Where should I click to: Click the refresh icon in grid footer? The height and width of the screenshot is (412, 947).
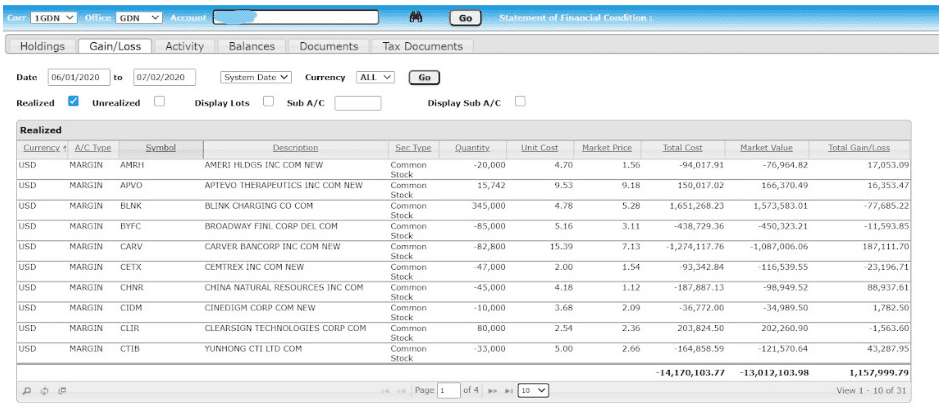coord(44,391)
